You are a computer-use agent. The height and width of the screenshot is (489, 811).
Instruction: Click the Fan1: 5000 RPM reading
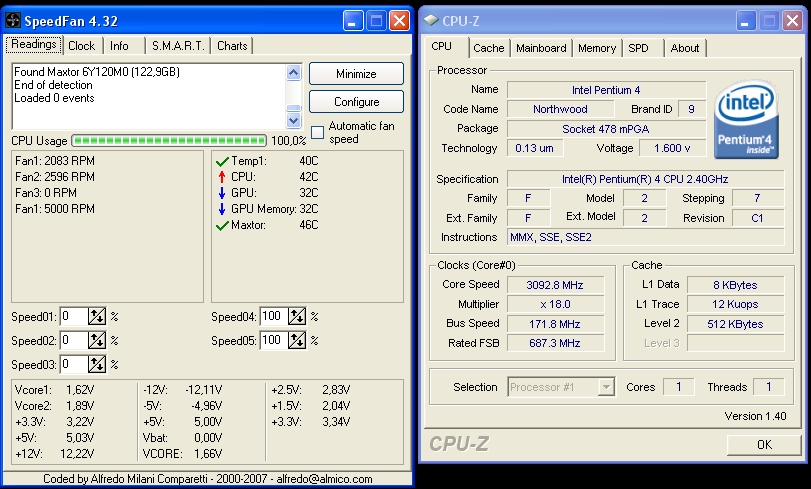pyautogui.click(x=55, y=209)
